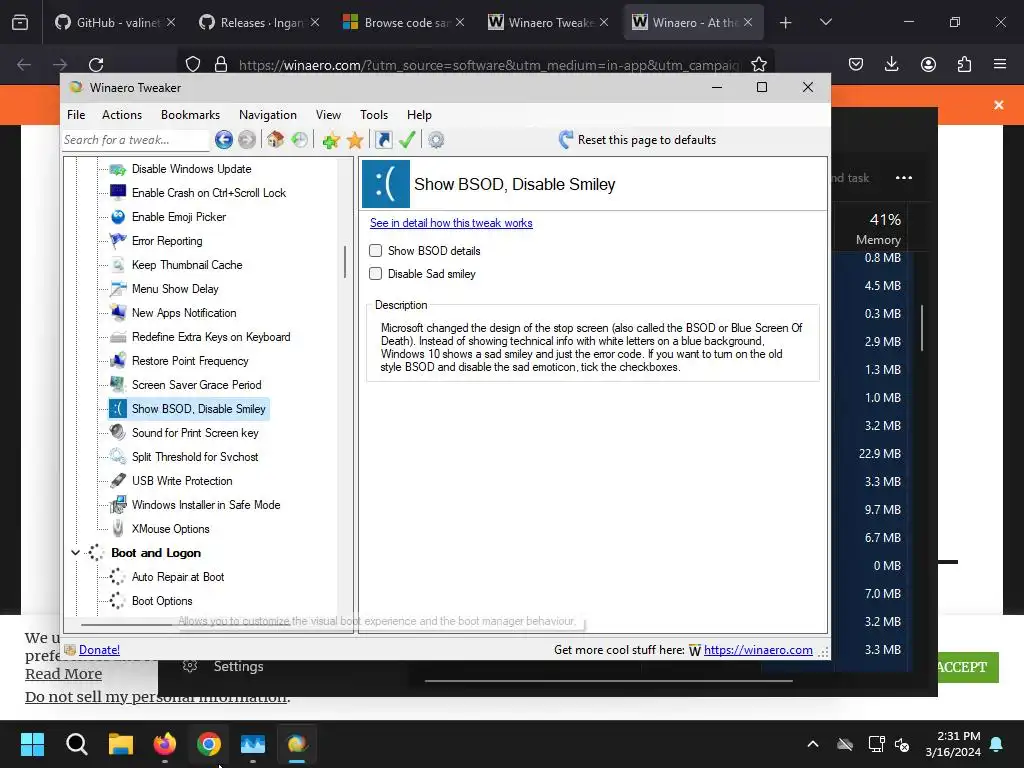Select Keep Thumbnail Cache item

pyautogui.click(x=187, y=265)
